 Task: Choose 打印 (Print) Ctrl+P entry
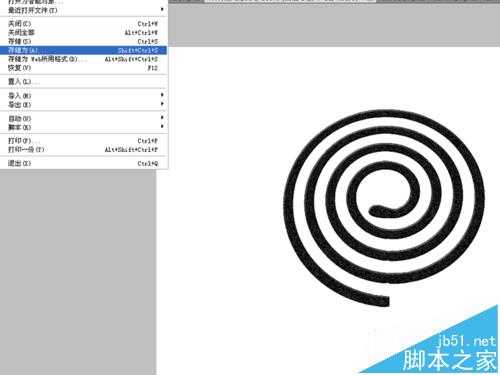tap(83, 141)
